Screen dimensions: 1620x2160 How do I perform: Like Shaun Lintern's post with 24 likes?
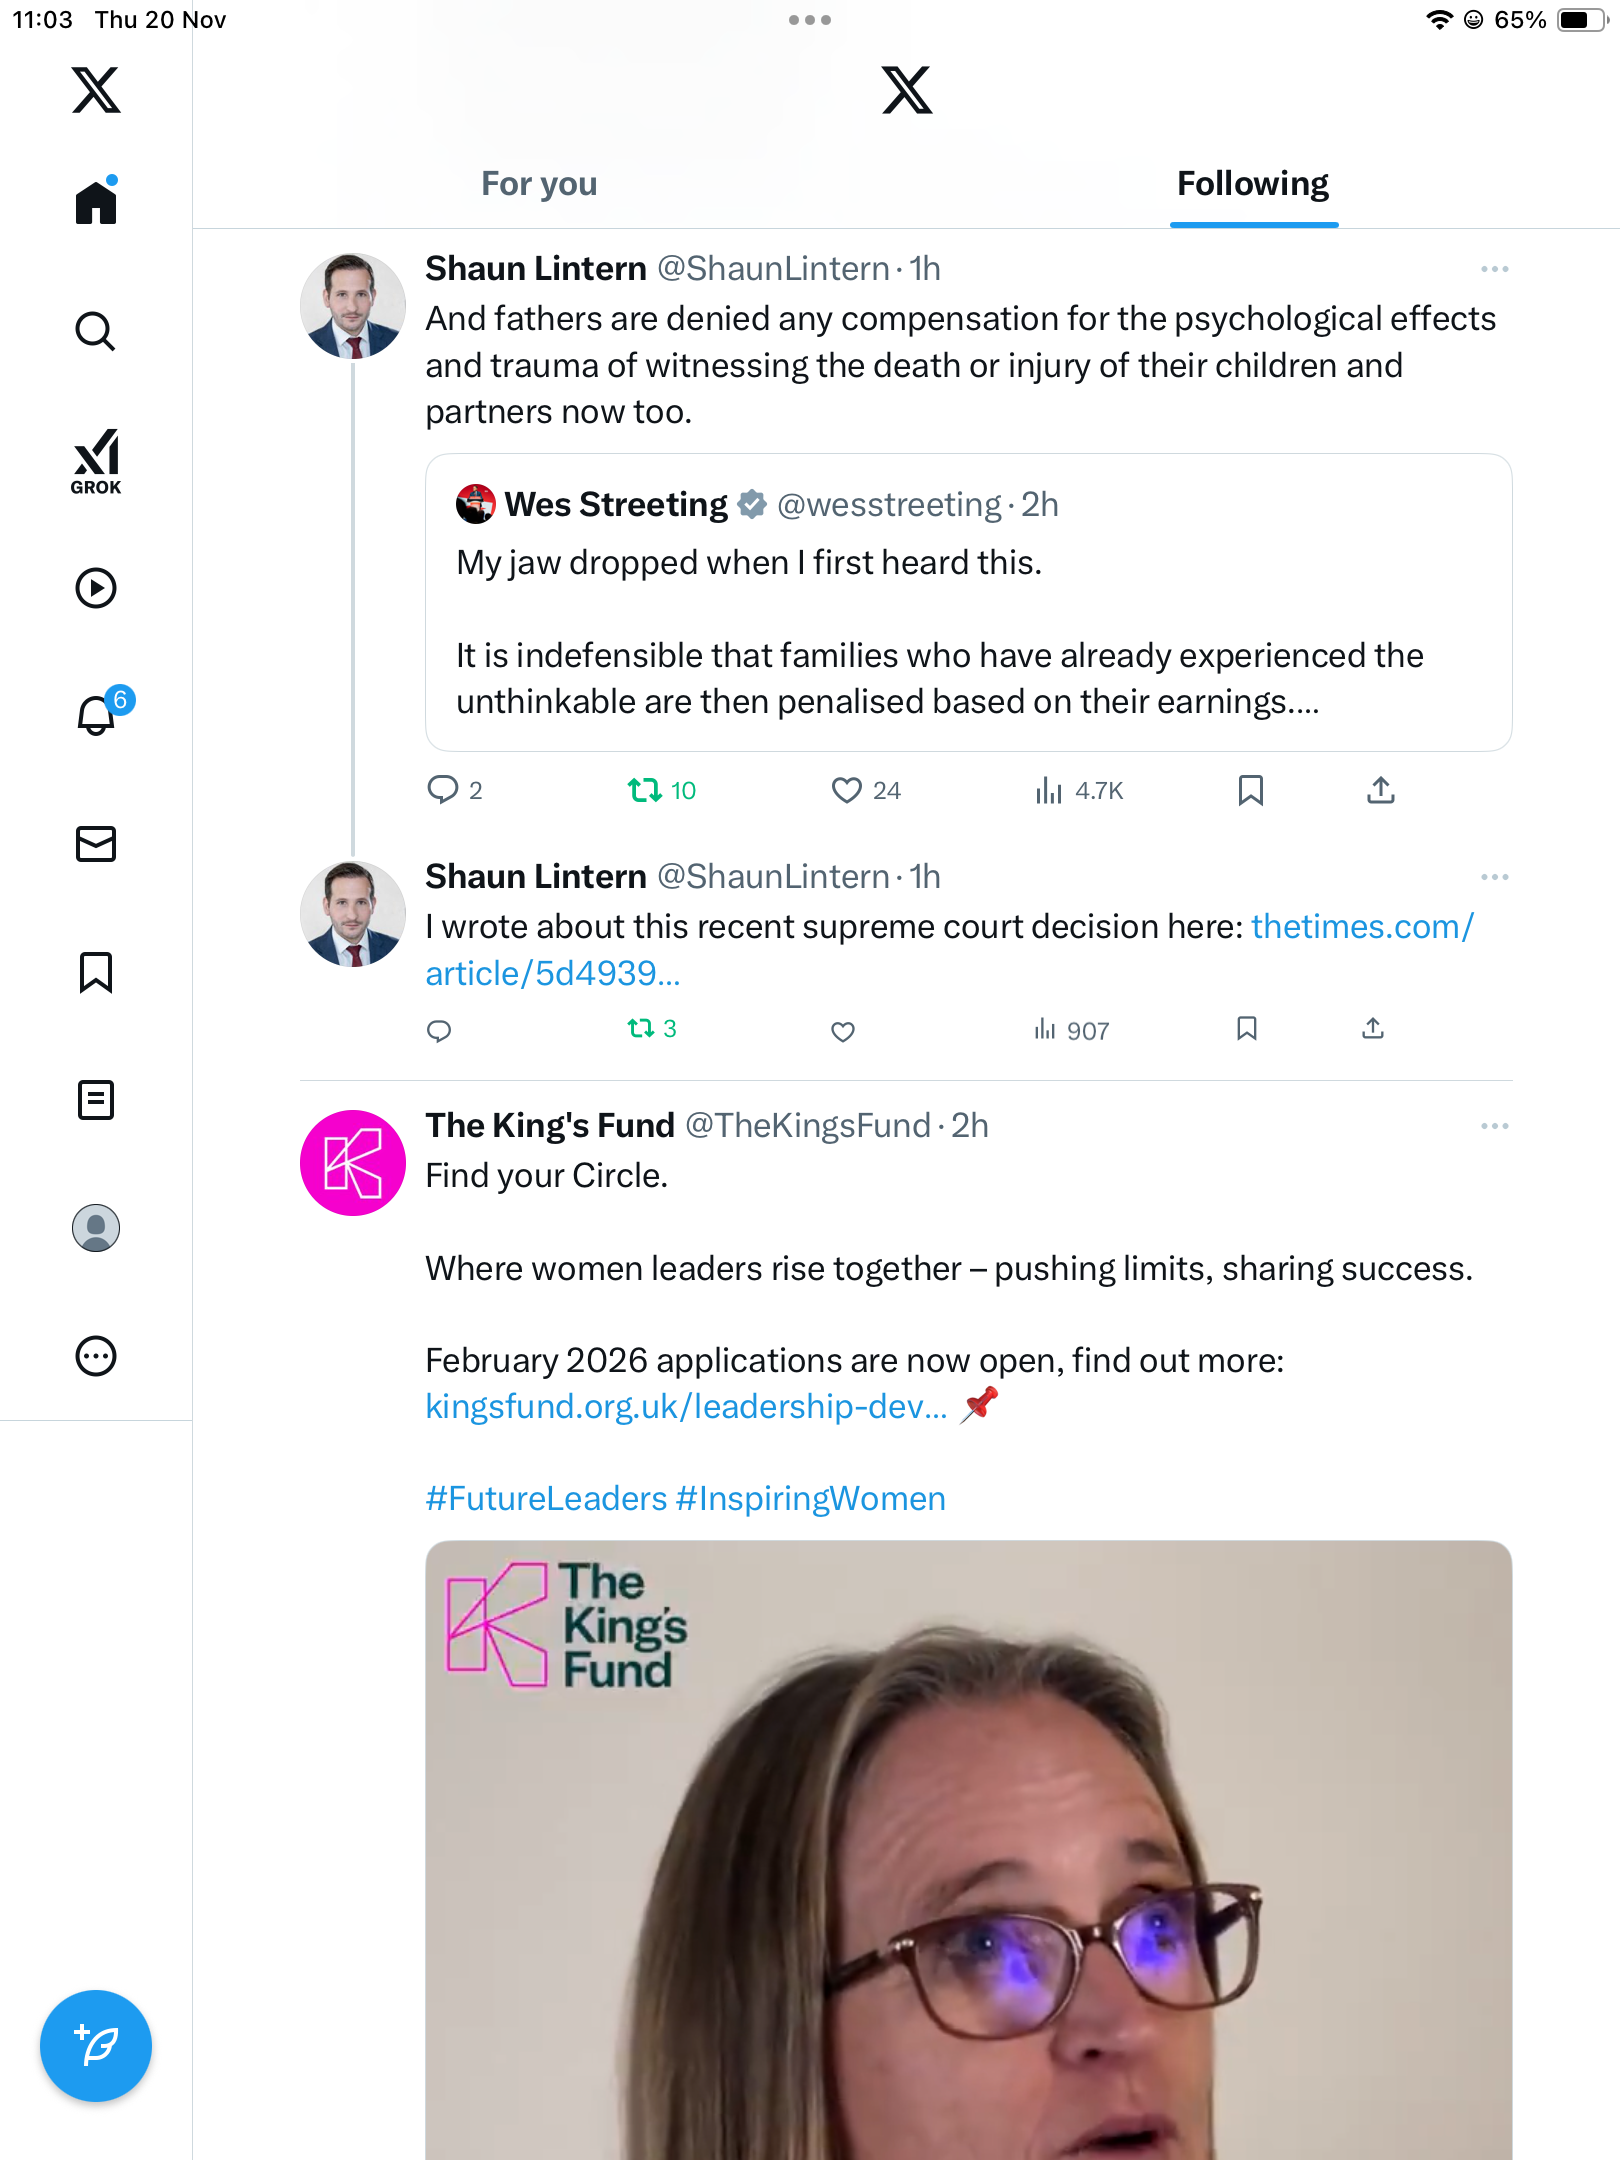(x=847, y=791)
